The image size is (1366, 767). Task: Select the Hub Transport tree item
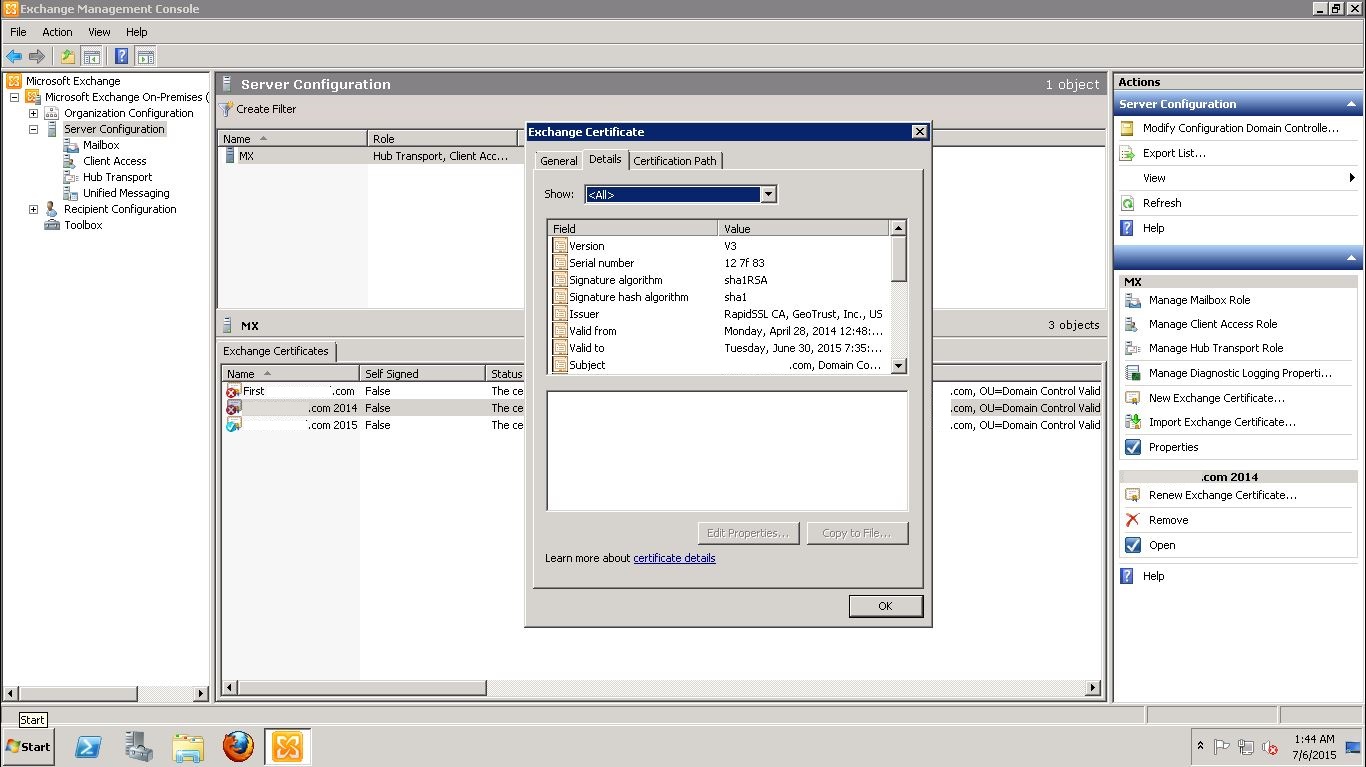pos(117,177)
